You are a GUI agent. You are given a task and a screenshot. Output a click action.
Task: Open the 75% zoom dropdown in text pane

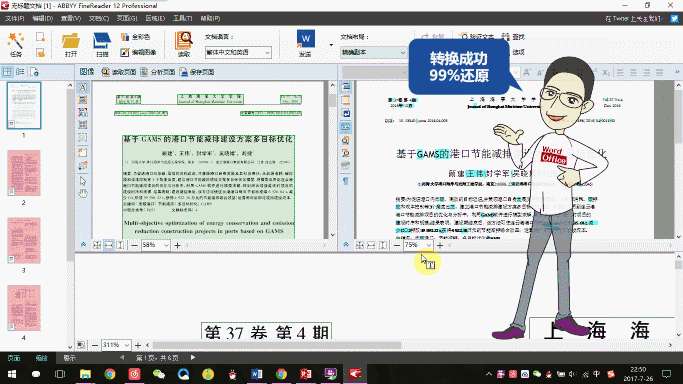429,246
